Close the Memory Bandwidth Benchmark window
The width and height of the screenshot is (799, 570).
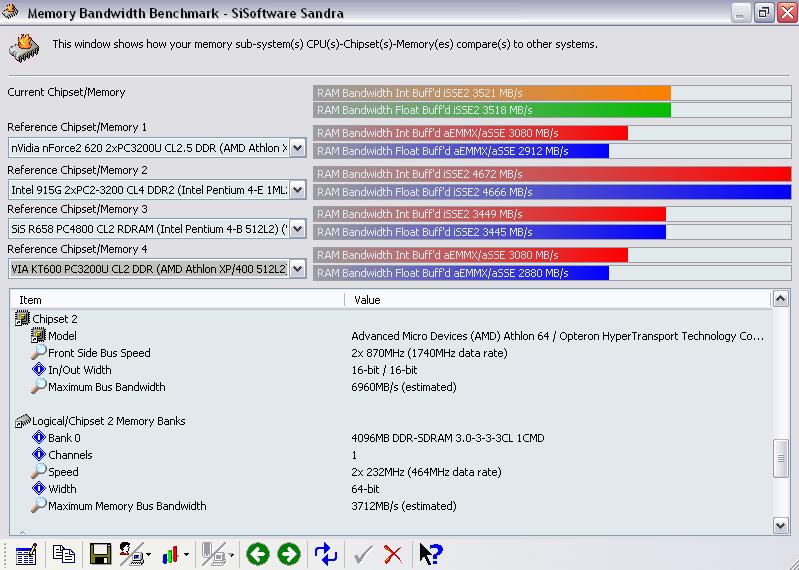pyautogui.click(x=787, y=12)
